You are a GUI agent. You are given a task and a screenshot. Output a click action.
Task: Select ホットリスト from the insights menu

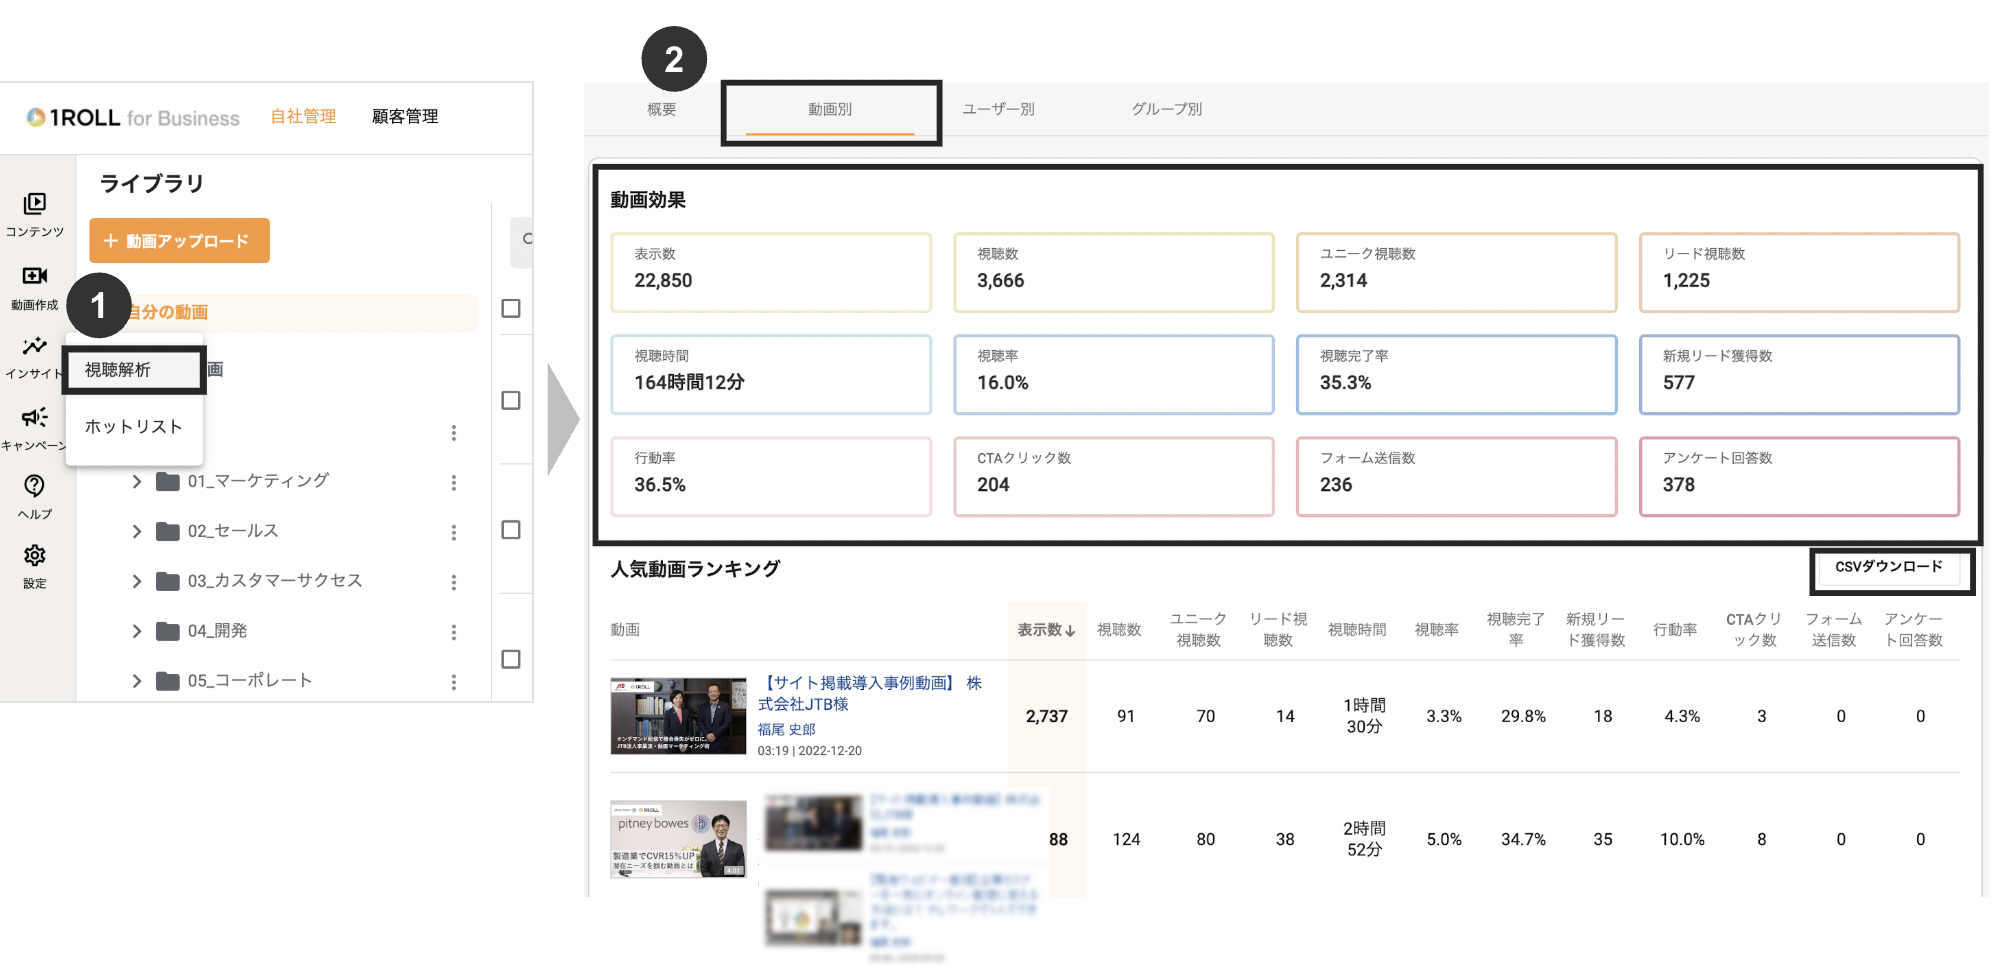(x=133, y=426)
